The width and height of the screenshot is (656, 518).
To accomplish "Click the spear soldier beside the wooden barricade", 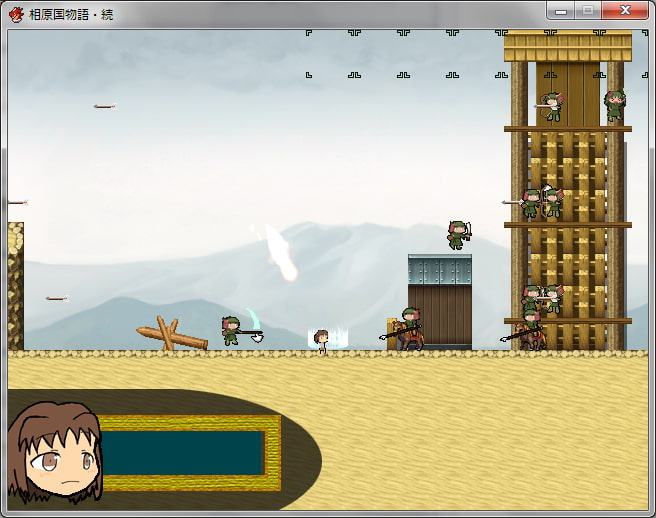I will click(232, 330).
